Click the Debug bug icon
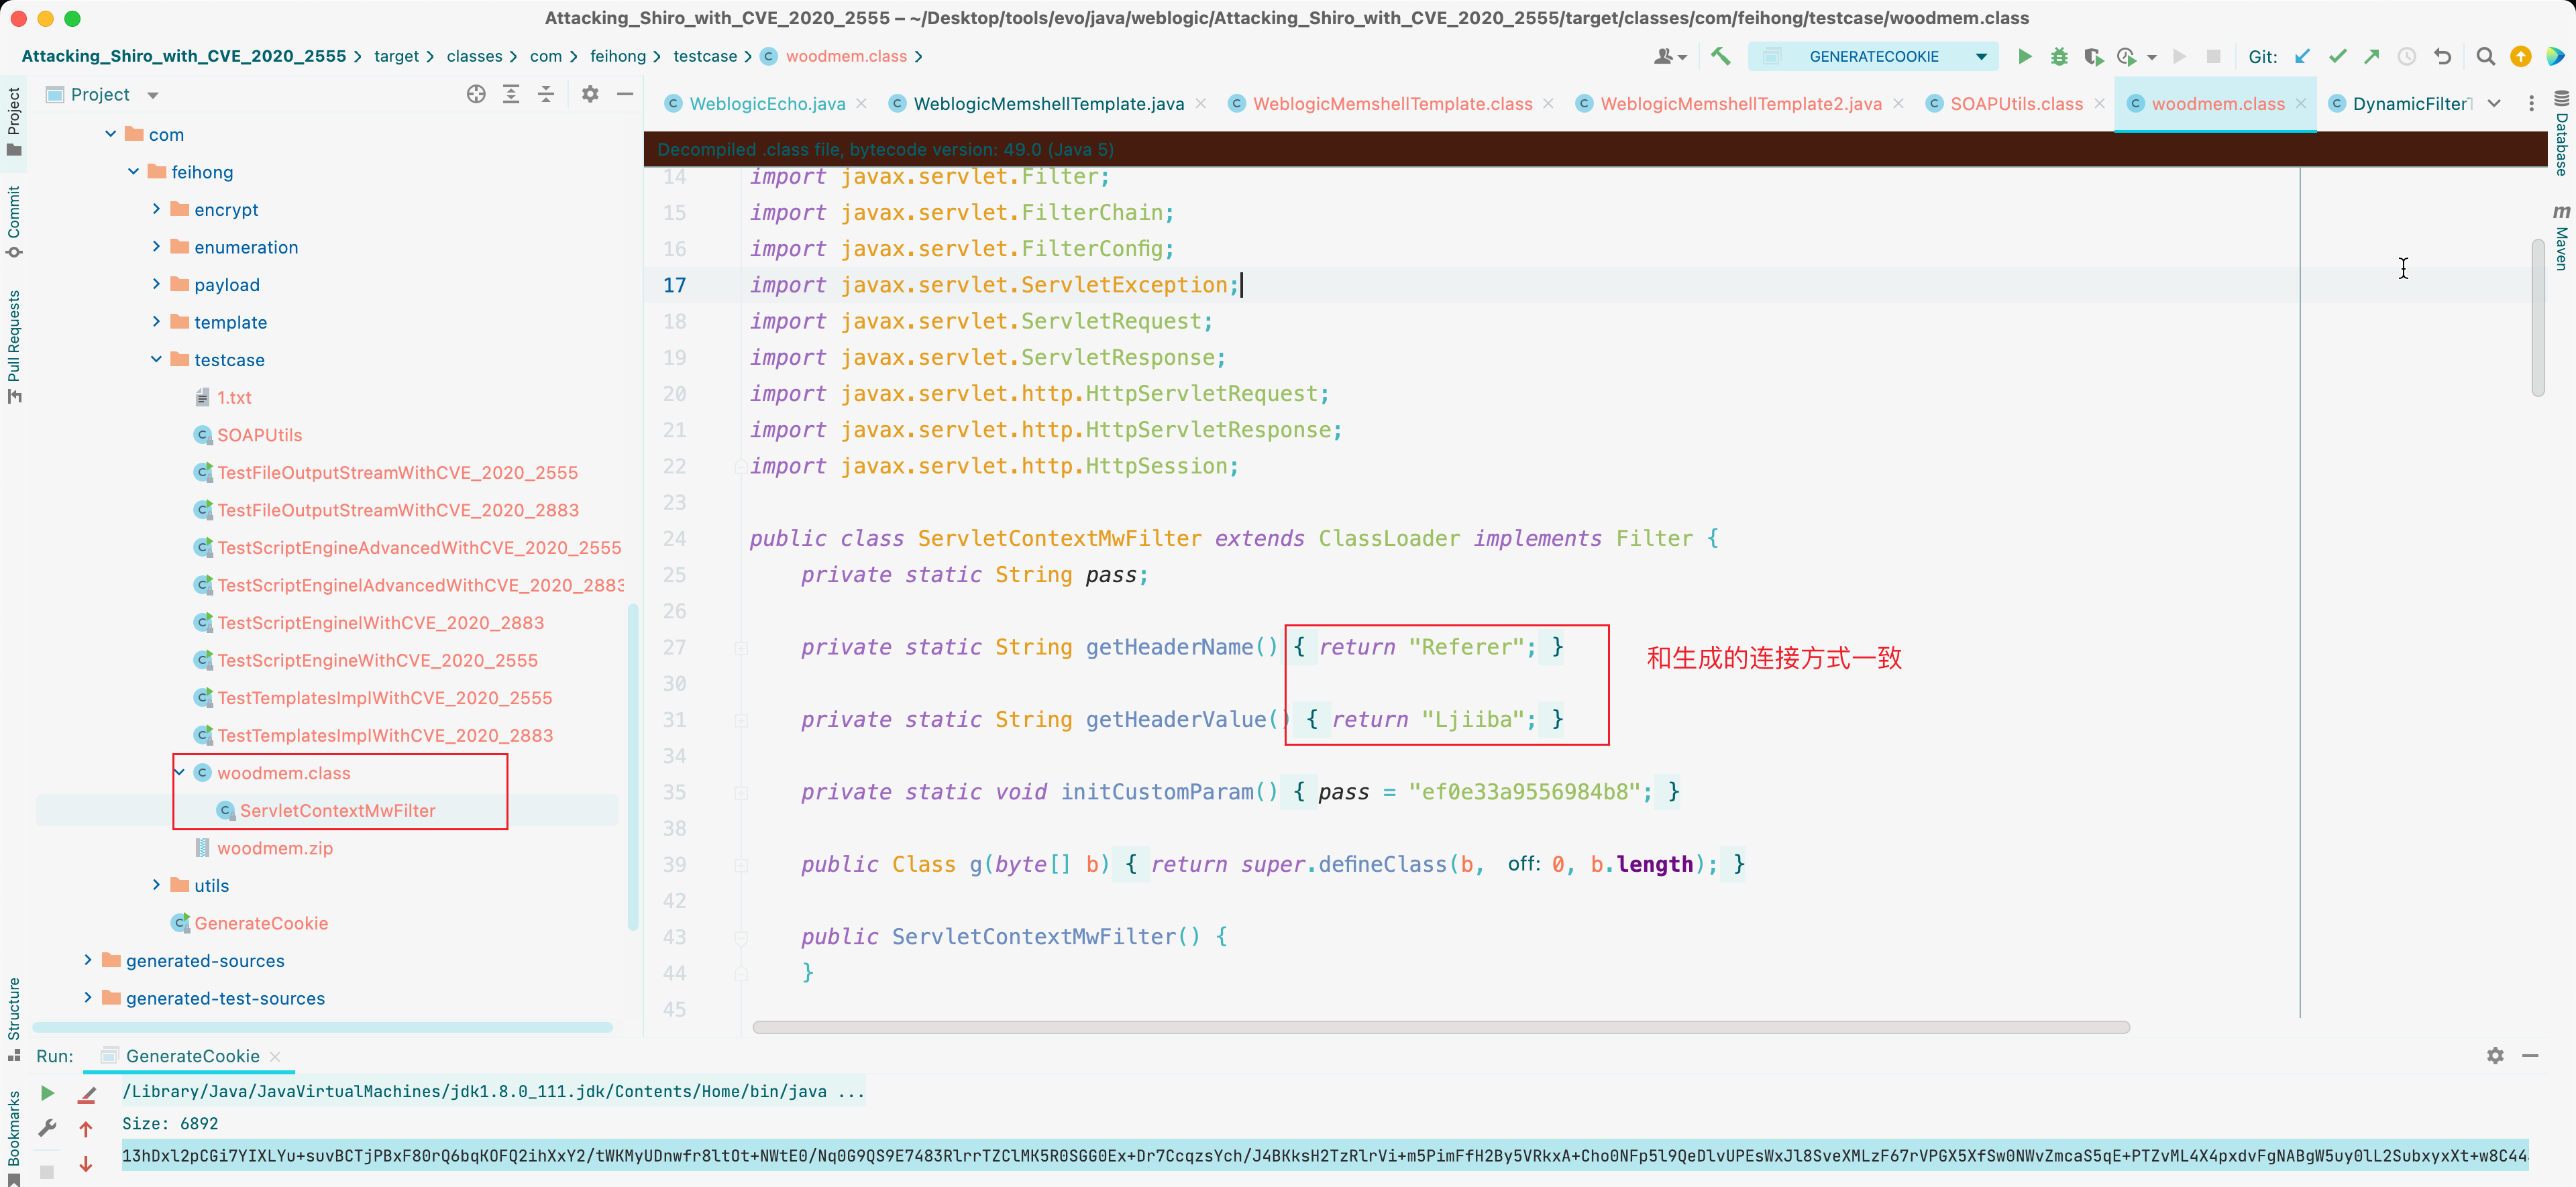The image size is (2576, 1187). [x=2058, y=57]
